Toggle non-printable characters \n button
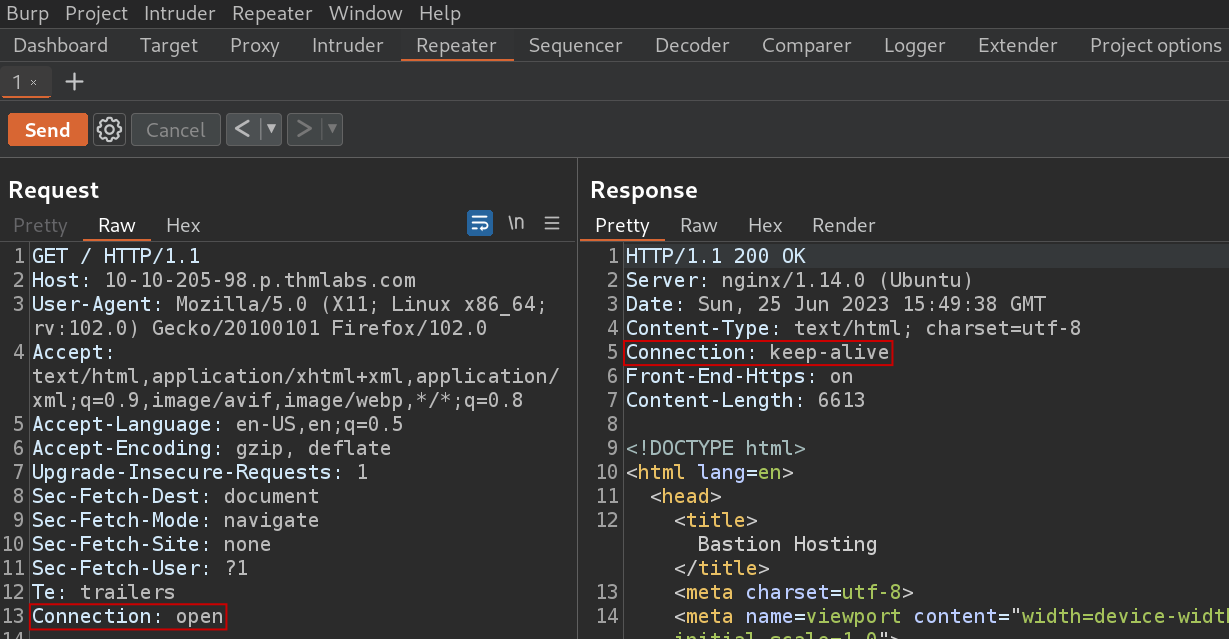The height and width of the screenshot is (639, 1229). (516, 223)
